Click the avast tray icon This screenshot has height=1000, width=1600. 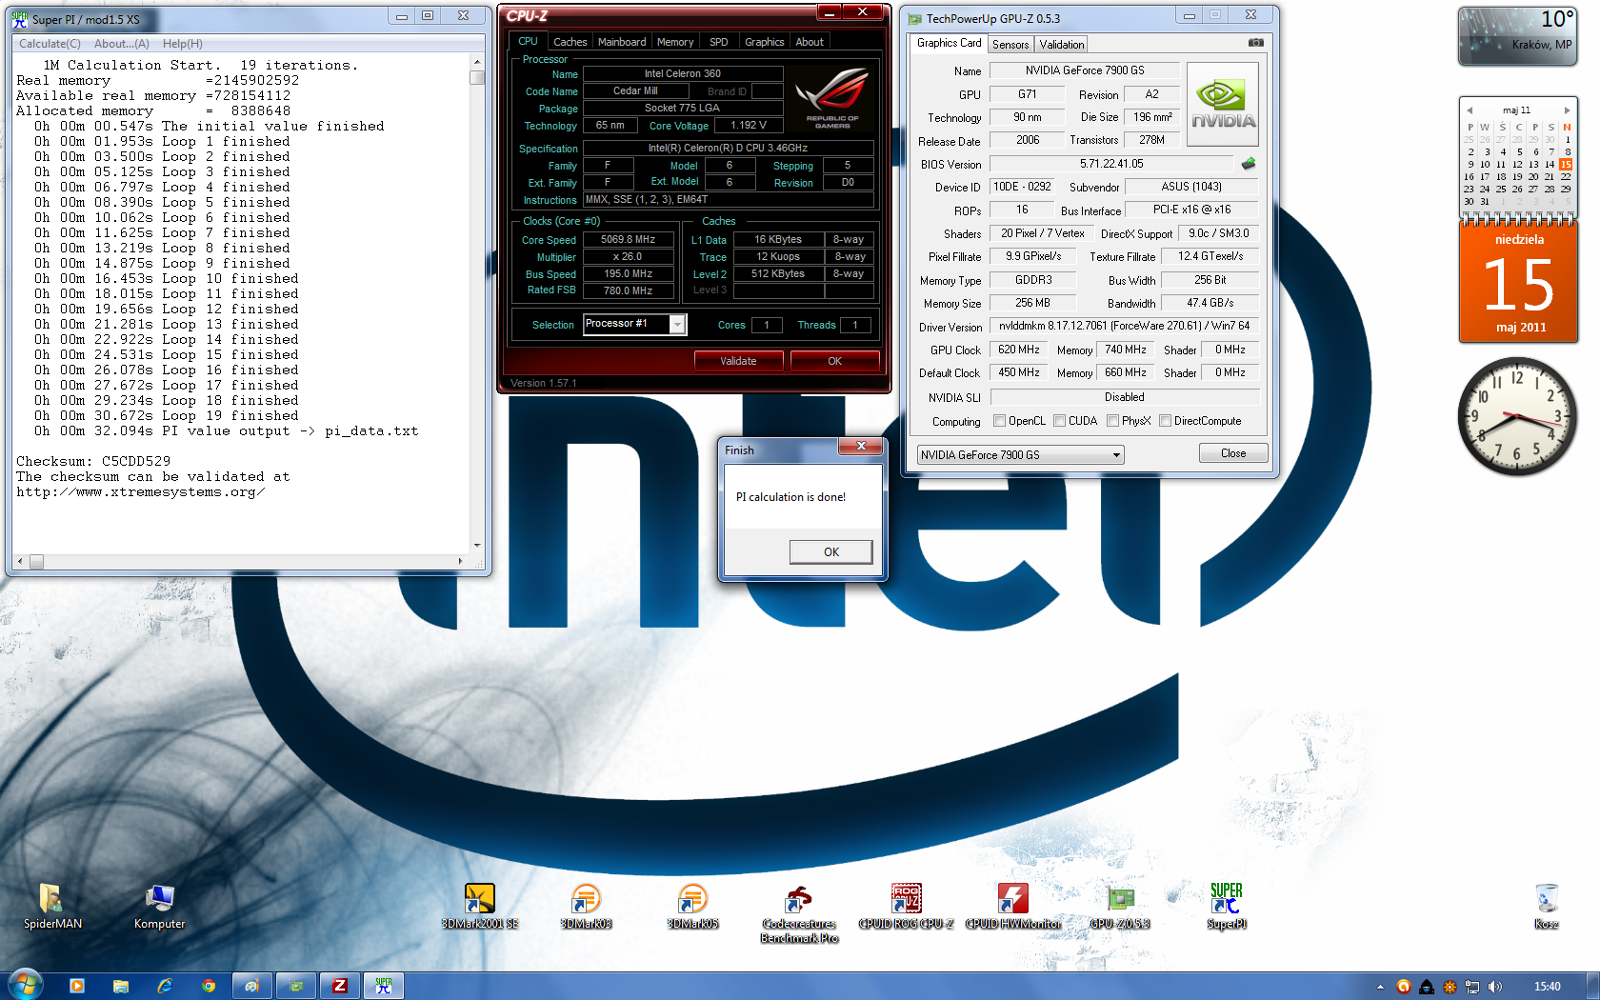tap(1403, 987)
